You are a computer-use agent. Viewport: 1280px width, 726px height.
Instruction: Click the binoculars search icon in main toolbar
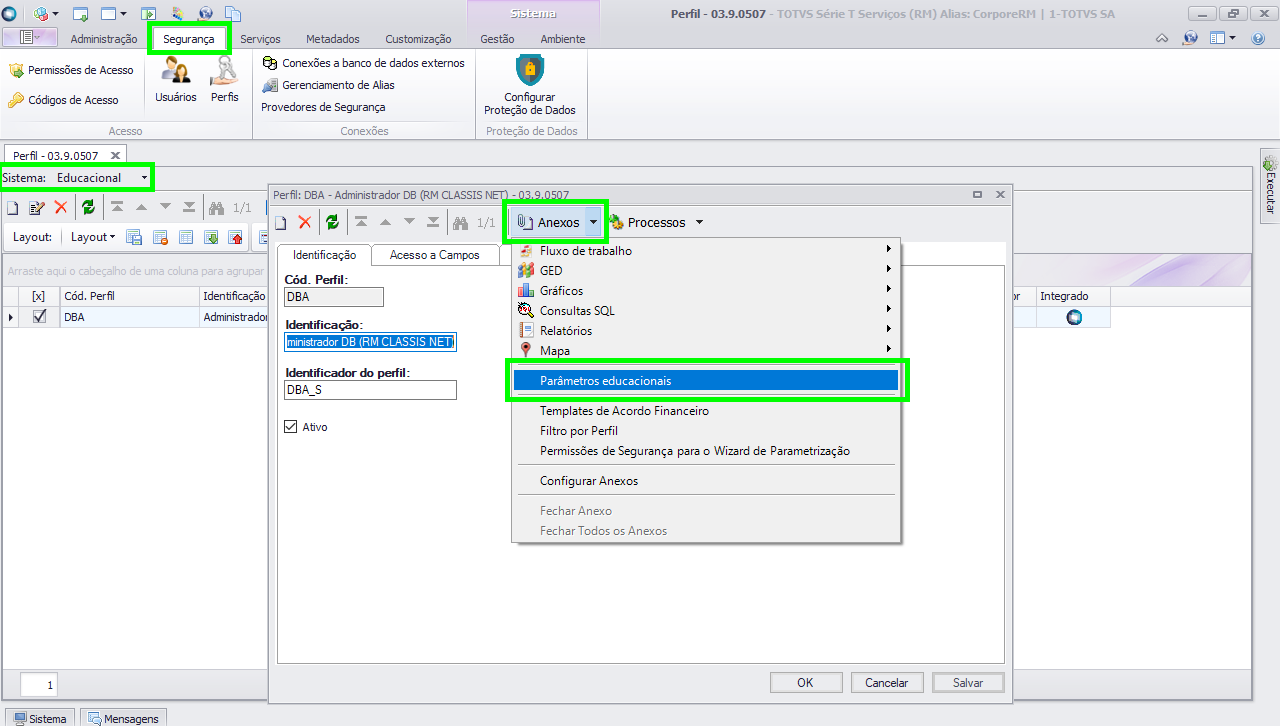pyautogui.click(x=216, y=208)
